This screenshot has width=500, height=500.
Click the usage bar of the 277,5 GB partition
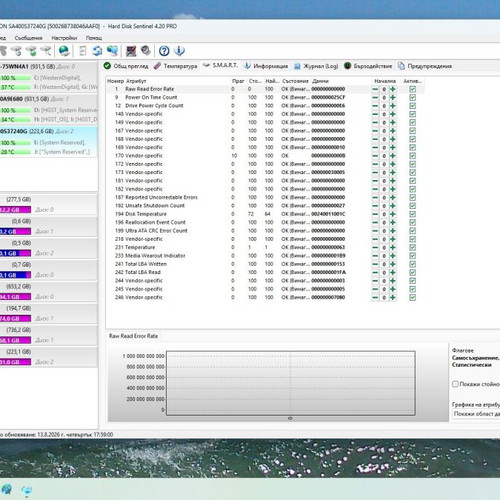tap(15, 210)
